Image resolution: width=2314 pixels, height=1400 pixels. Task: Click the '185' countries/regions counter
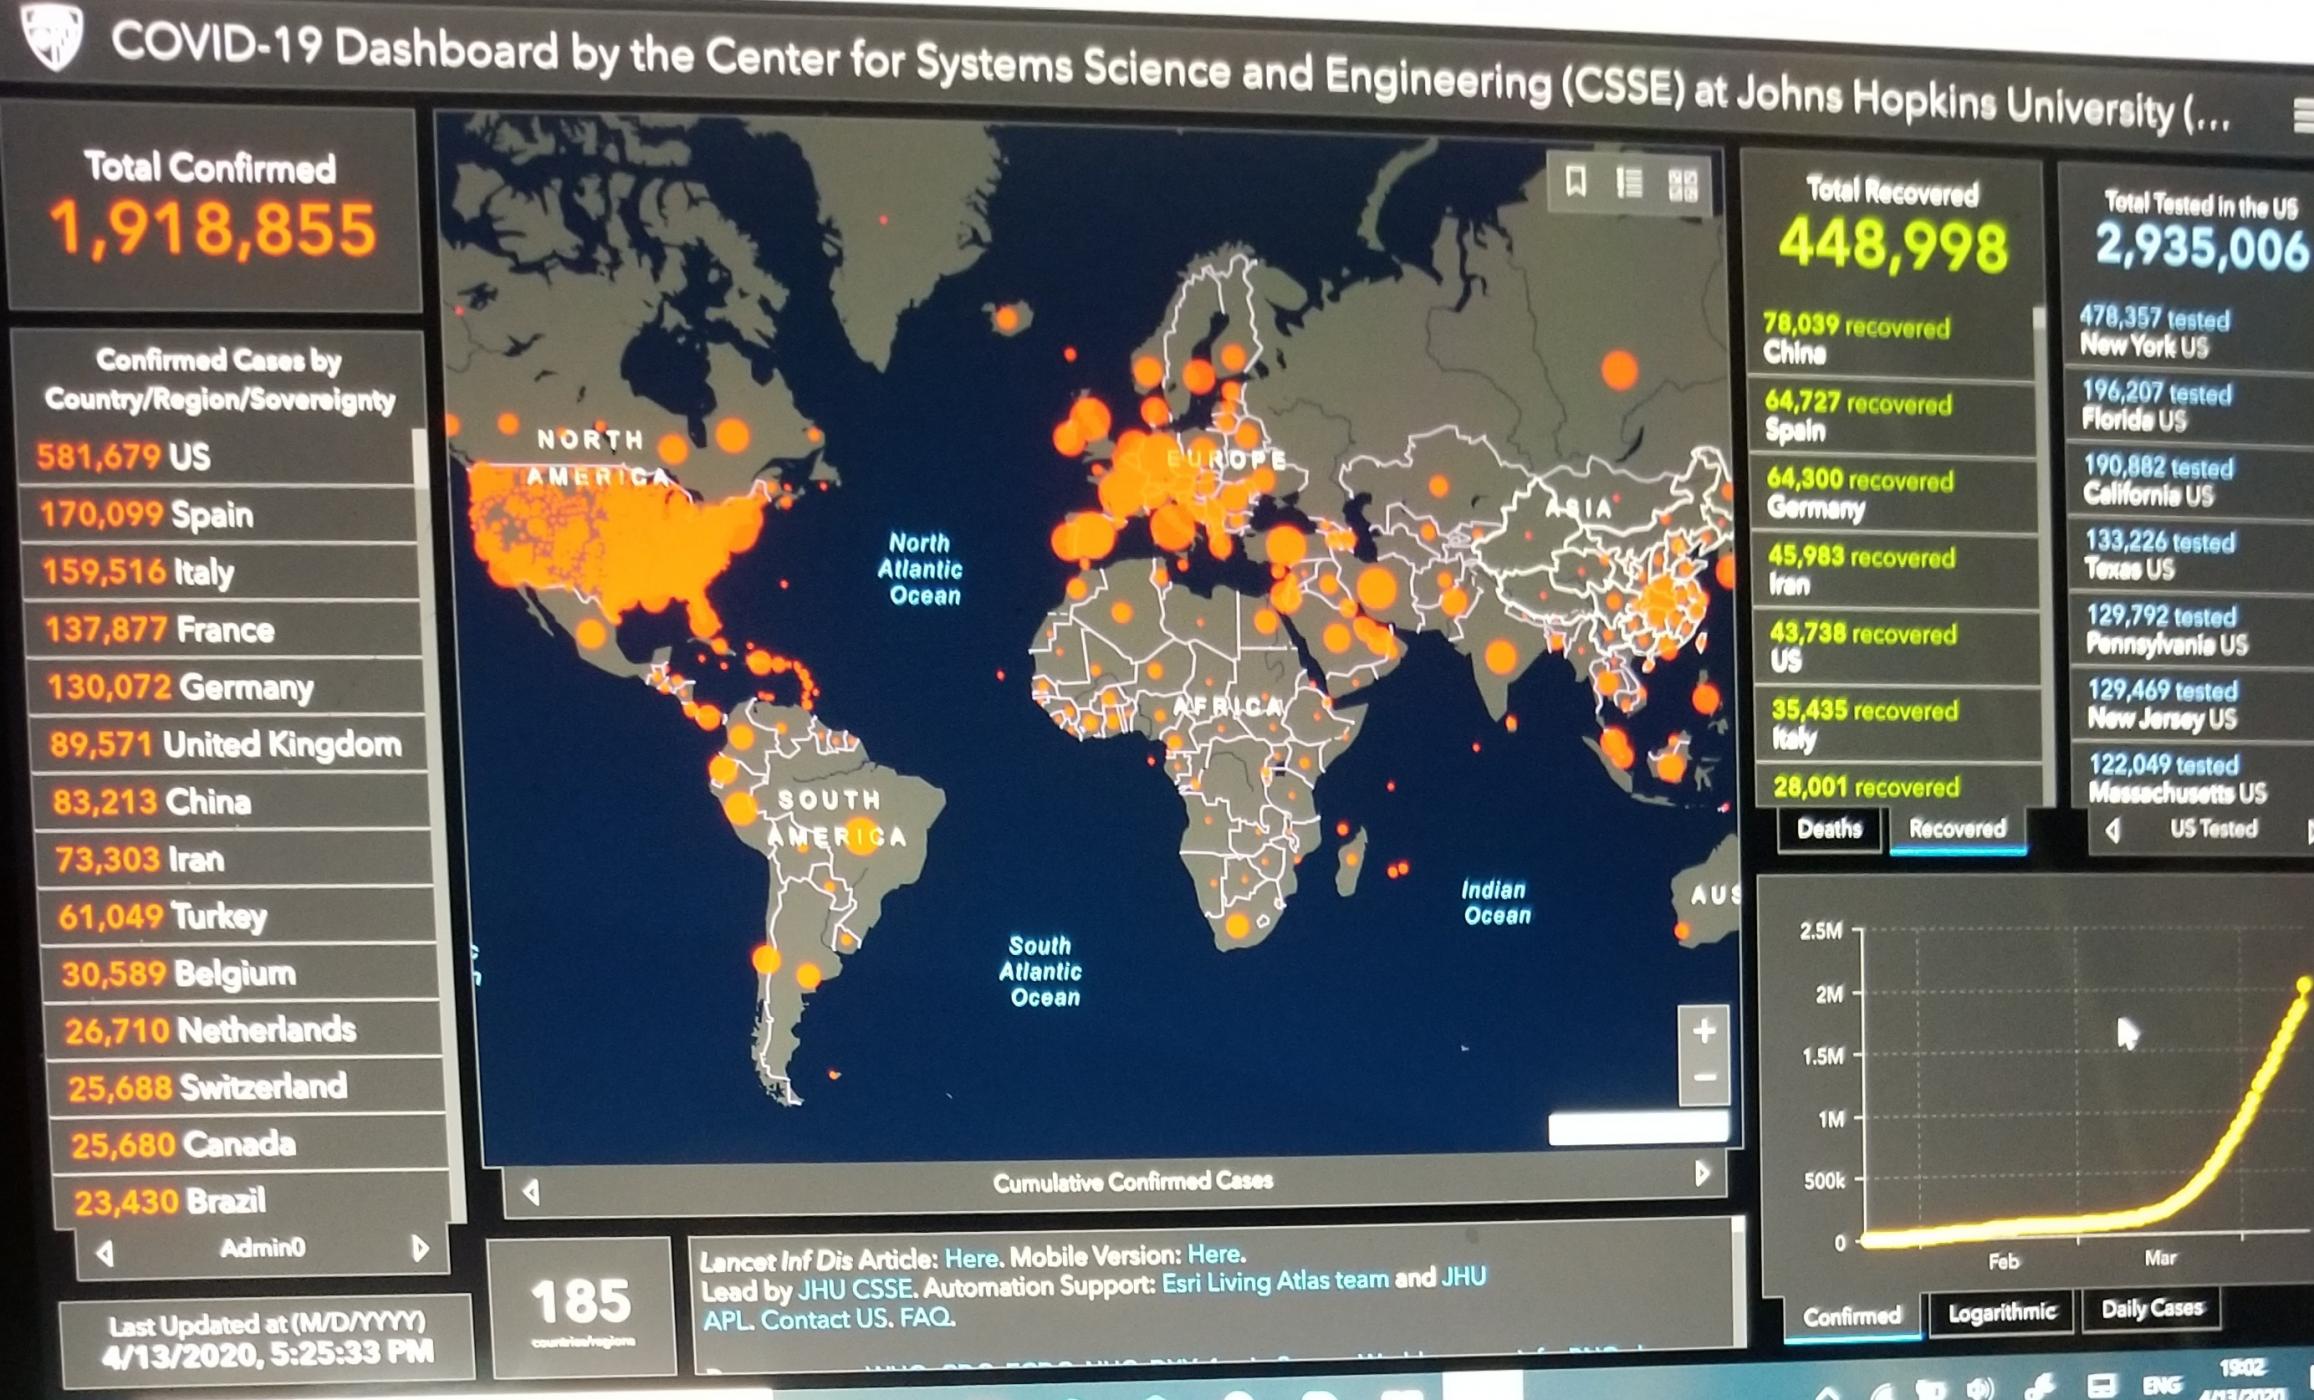(582, 1309)
